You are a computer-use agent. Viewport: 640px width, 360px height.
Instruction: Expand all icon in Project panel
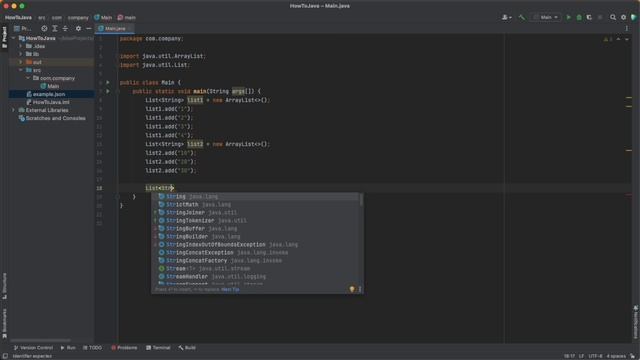[x=55, y=29]
